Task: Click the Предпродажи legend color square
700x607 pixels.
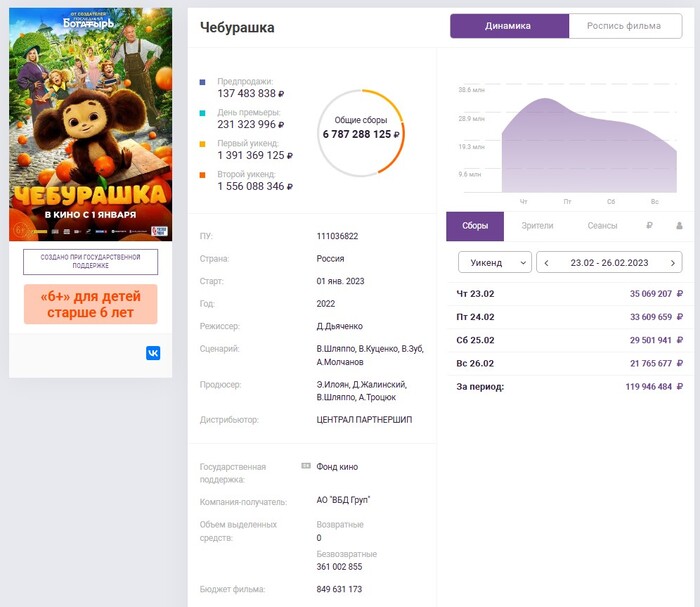Action: coord(203,82)
